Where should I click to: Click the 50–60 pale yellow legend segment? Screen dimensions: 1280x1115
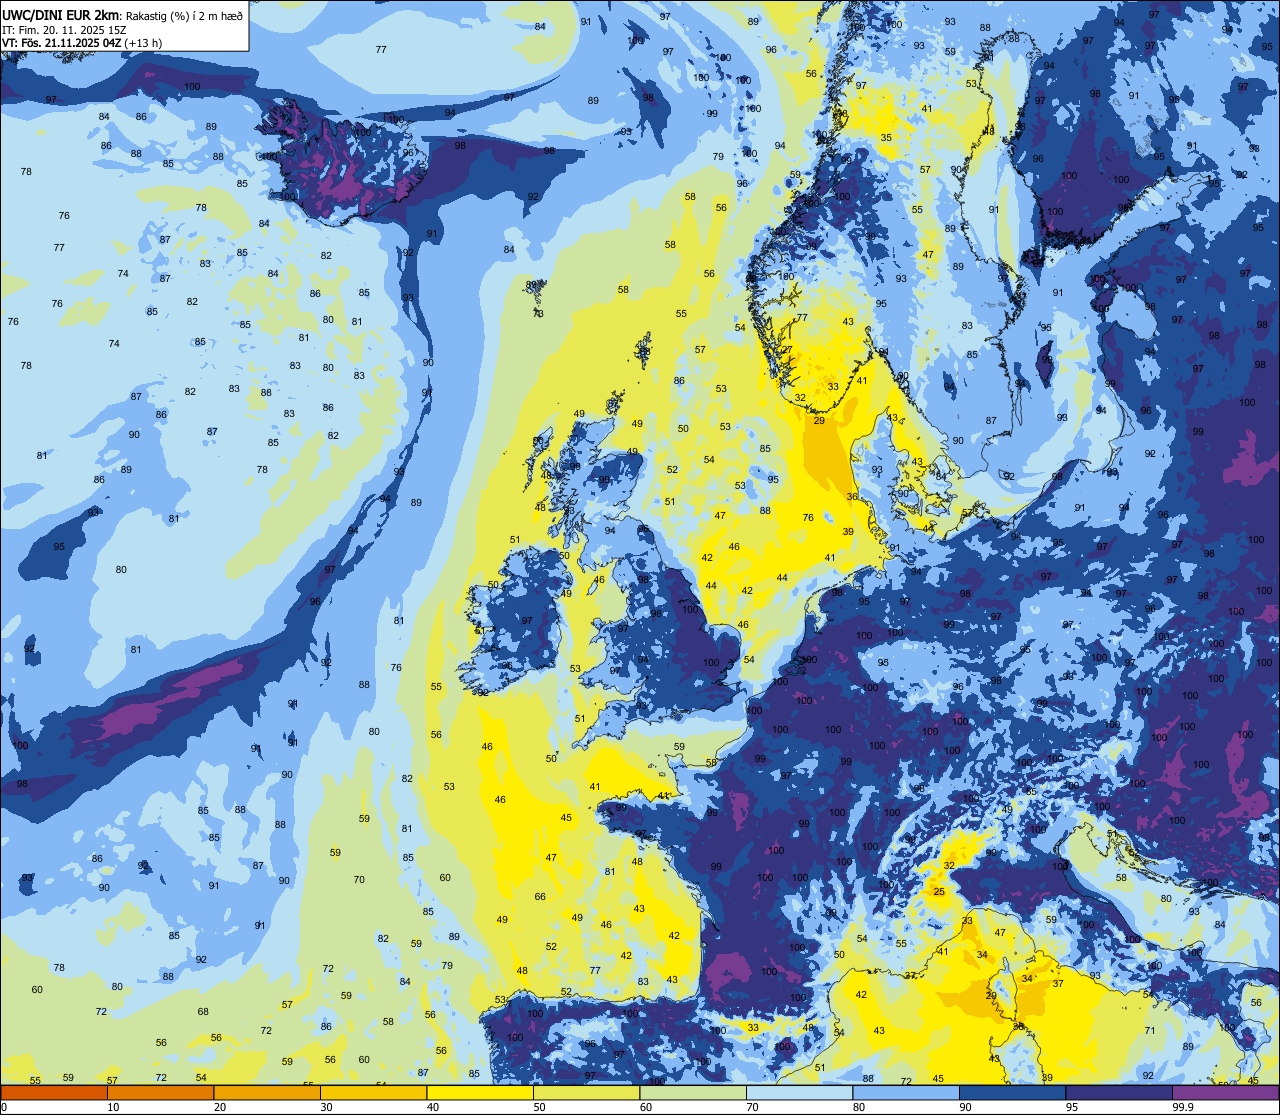(586, 1093)
